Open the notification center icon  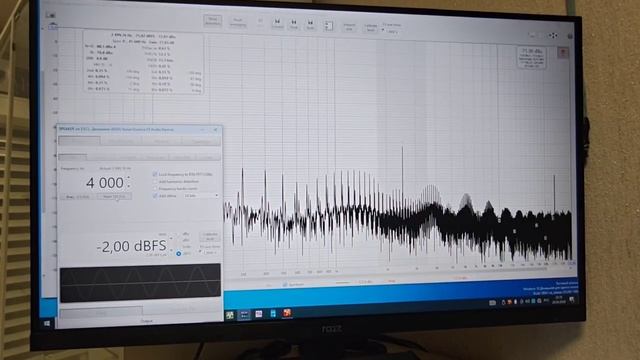click(572, 300)
